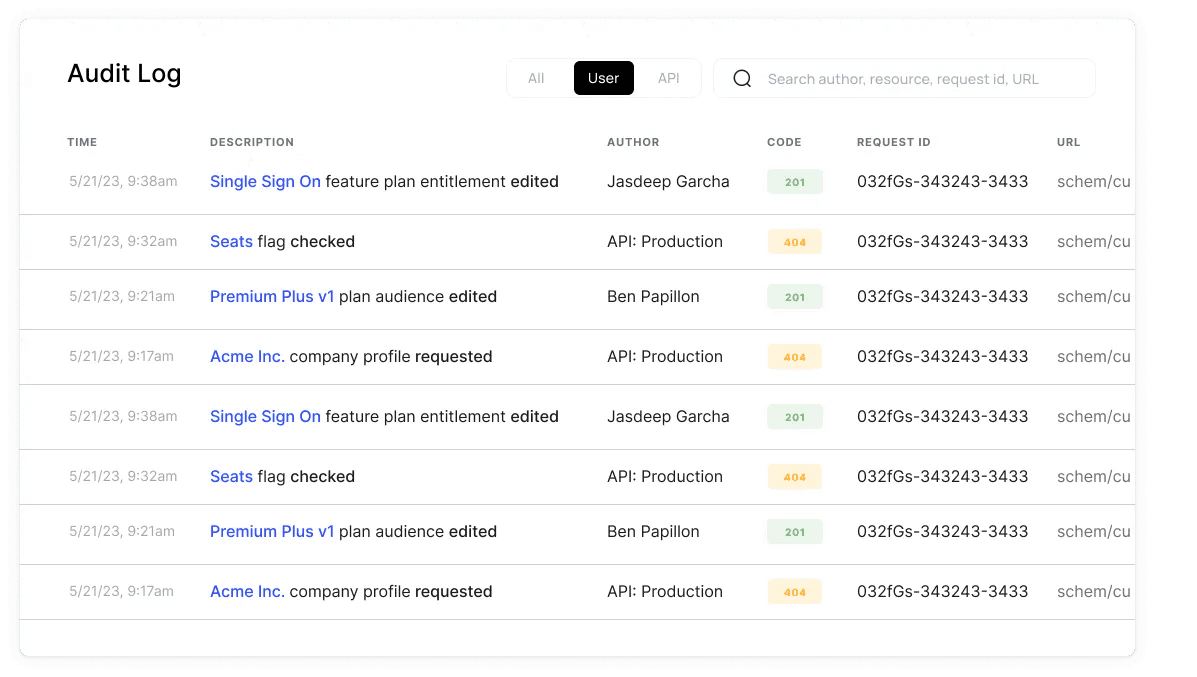Click the Audit Log page title
The width and height of the screenshot is (1197, 677).
[124, 74]
